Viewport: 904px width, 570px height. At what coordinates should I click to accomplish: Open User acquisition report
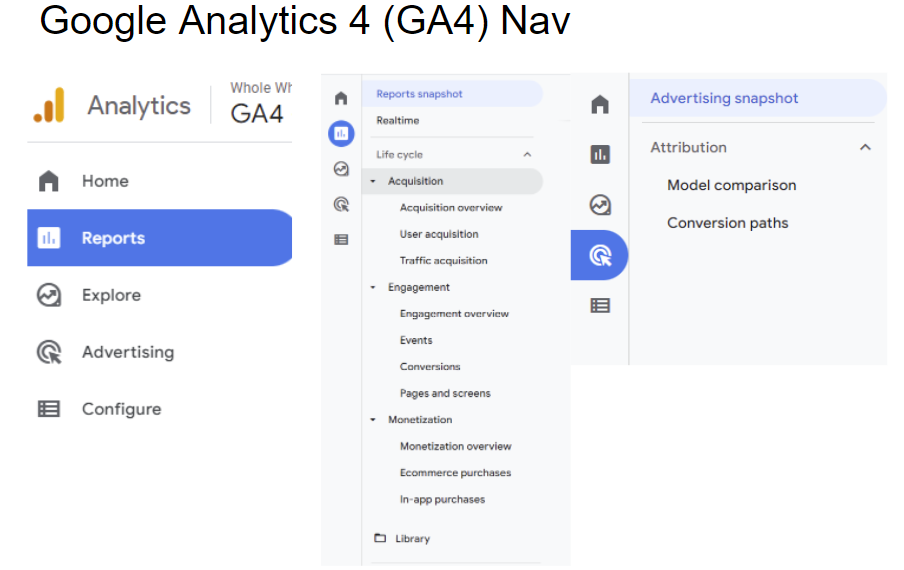point(439,234)
